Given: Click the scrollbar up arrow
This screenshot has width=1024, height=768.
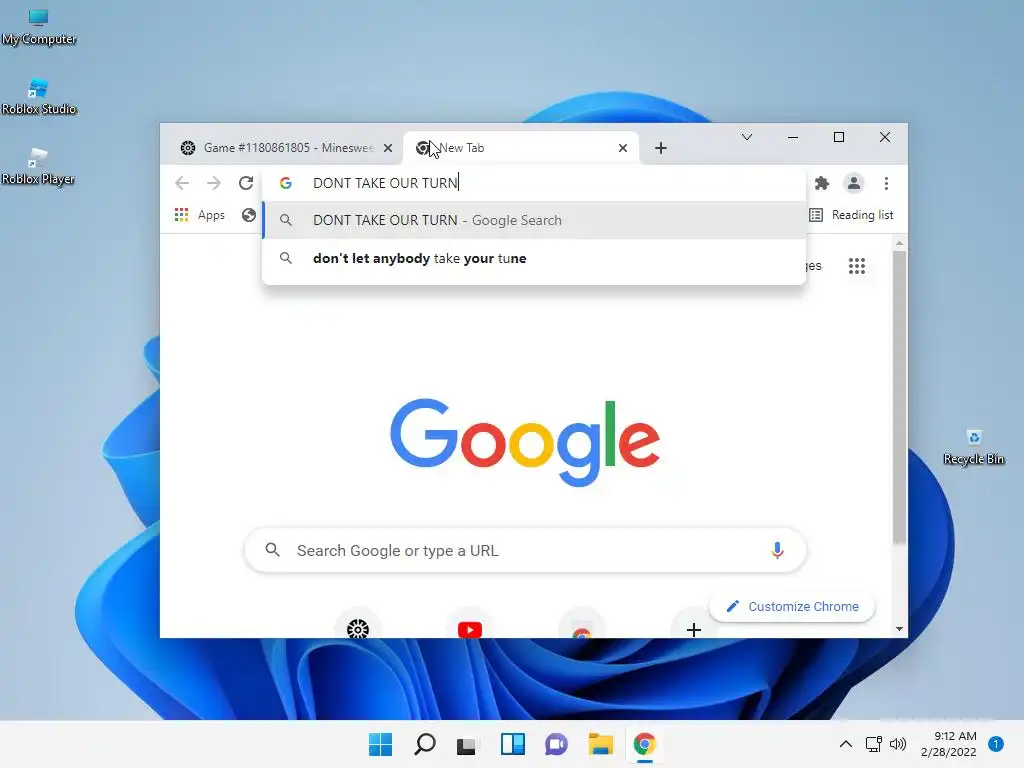Looking at the screenshot, I should point(899,243).
